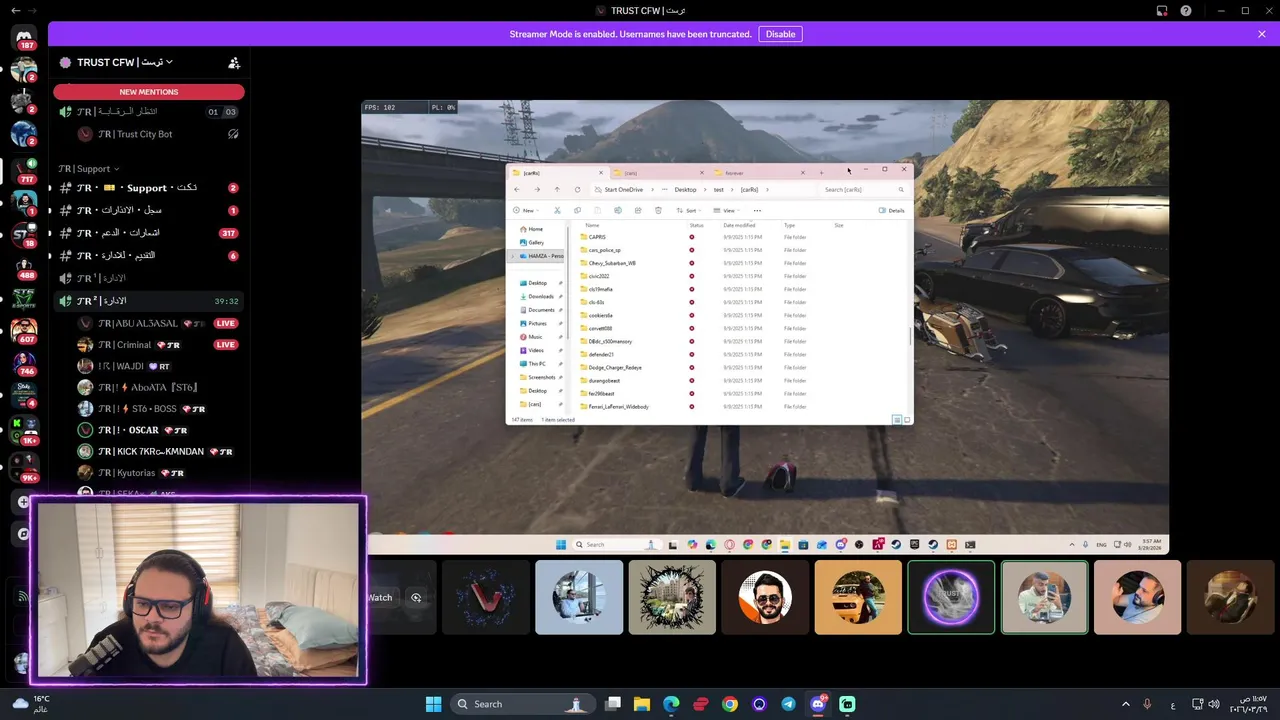Select the voice channel showing 39:32 timer

(150, 301)
